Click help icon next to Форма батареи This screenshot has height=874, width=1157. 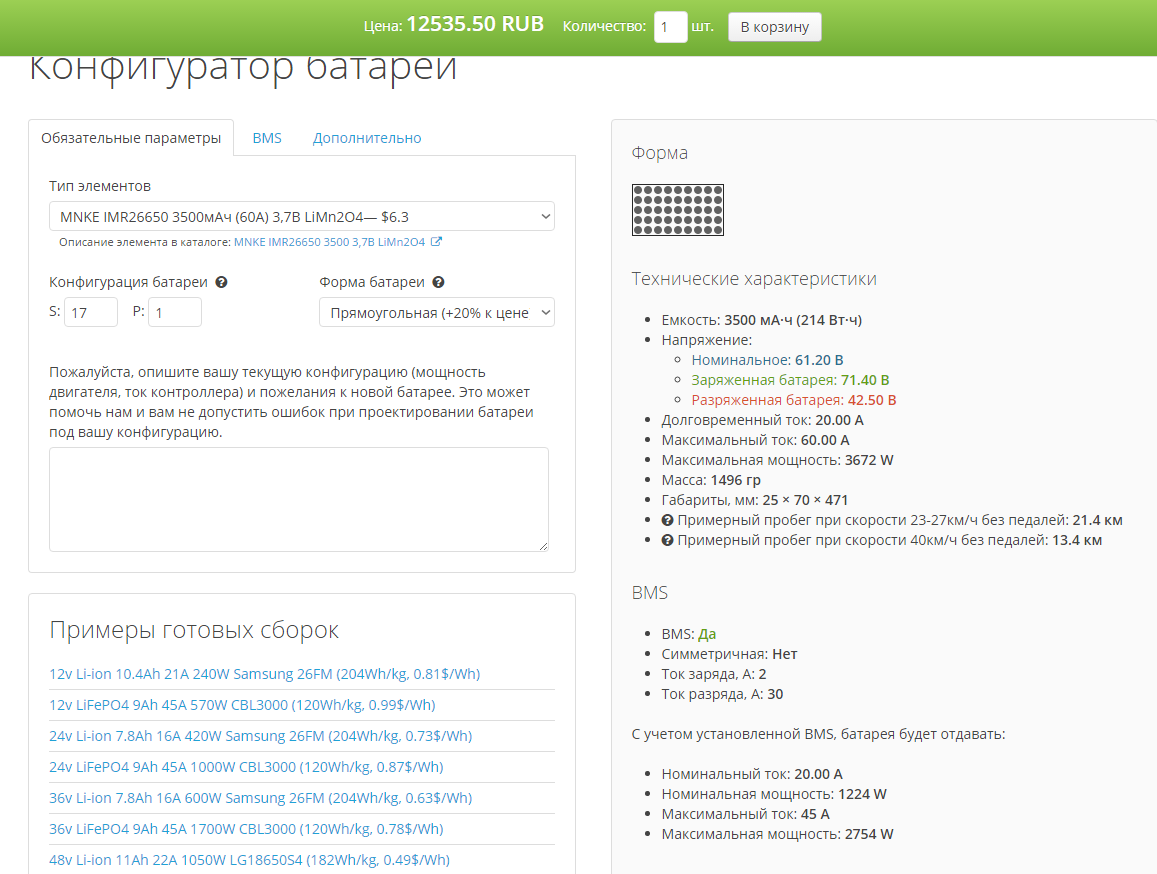(x=438, y=282)
